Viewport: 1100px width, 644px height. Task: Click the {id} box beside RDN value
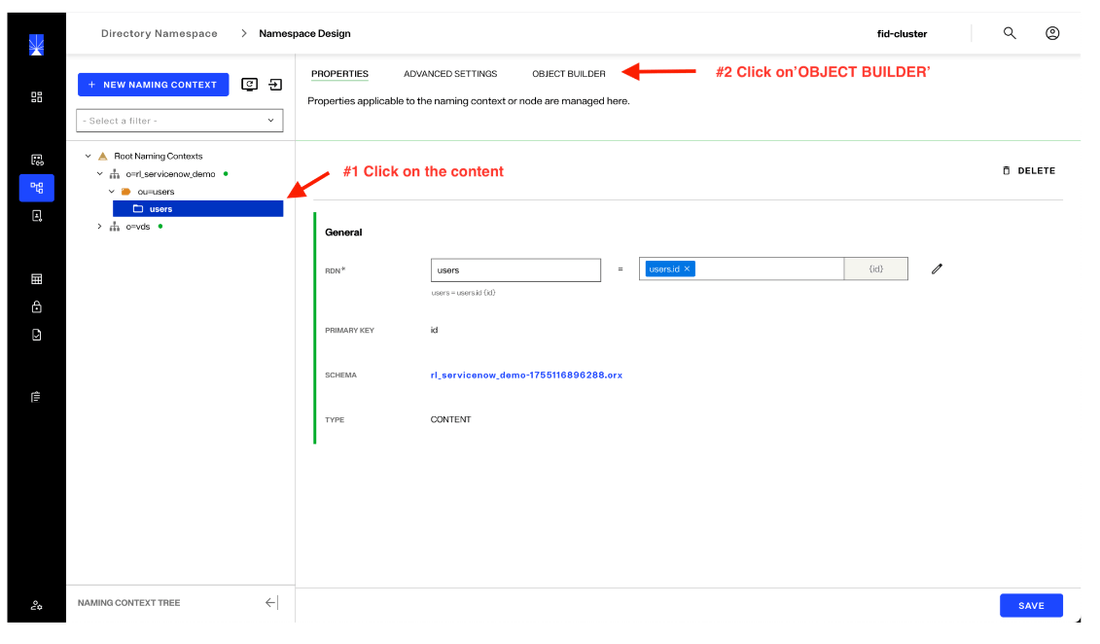click(876, 269)
